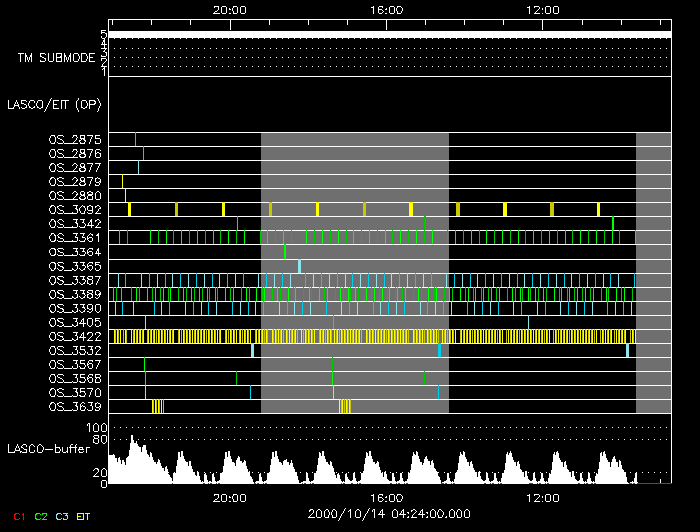Viewport: 700px width, 532px height.
Task: Click the green C2 legend entry
Action: pos(41,516)
